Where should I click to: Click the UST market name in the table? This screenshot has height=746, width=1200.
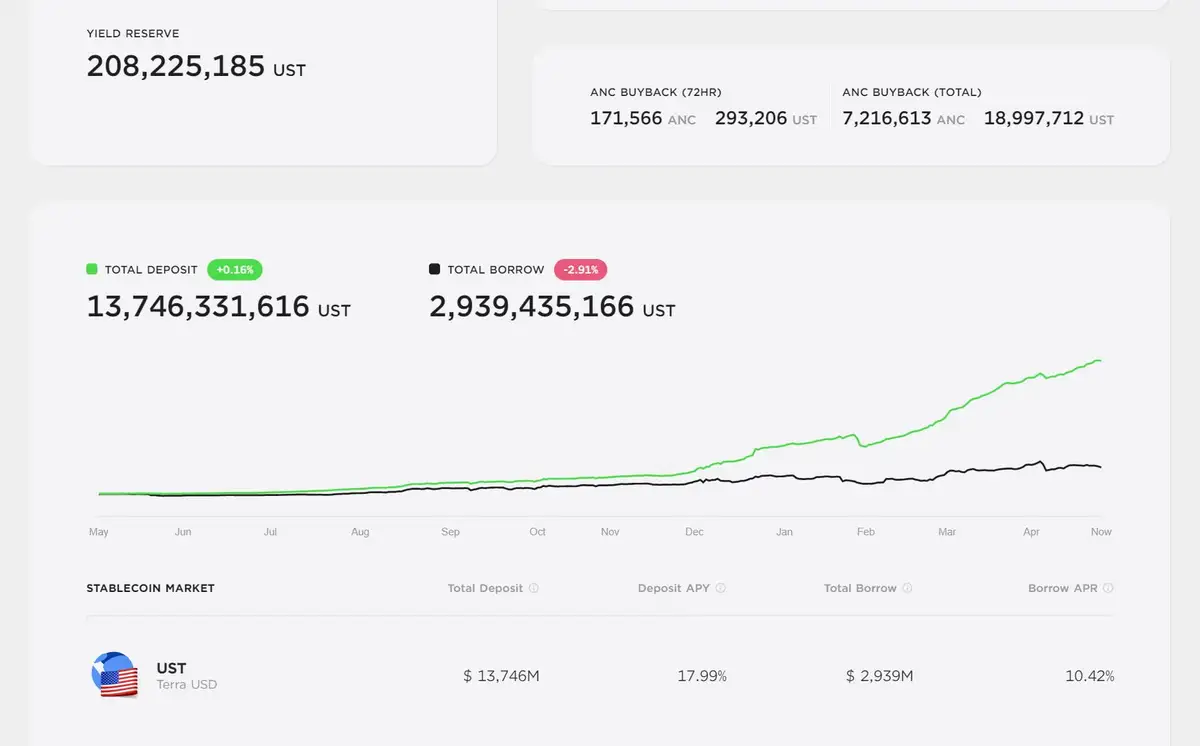click(171, 668)
